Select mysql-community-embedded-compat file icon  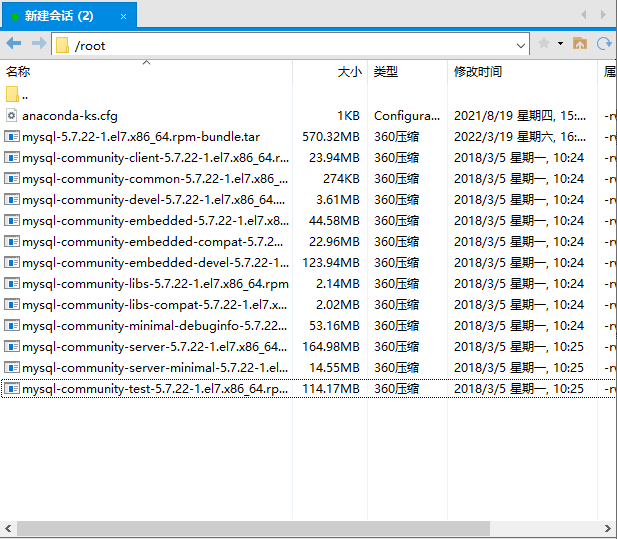click(x=12, y=242)
